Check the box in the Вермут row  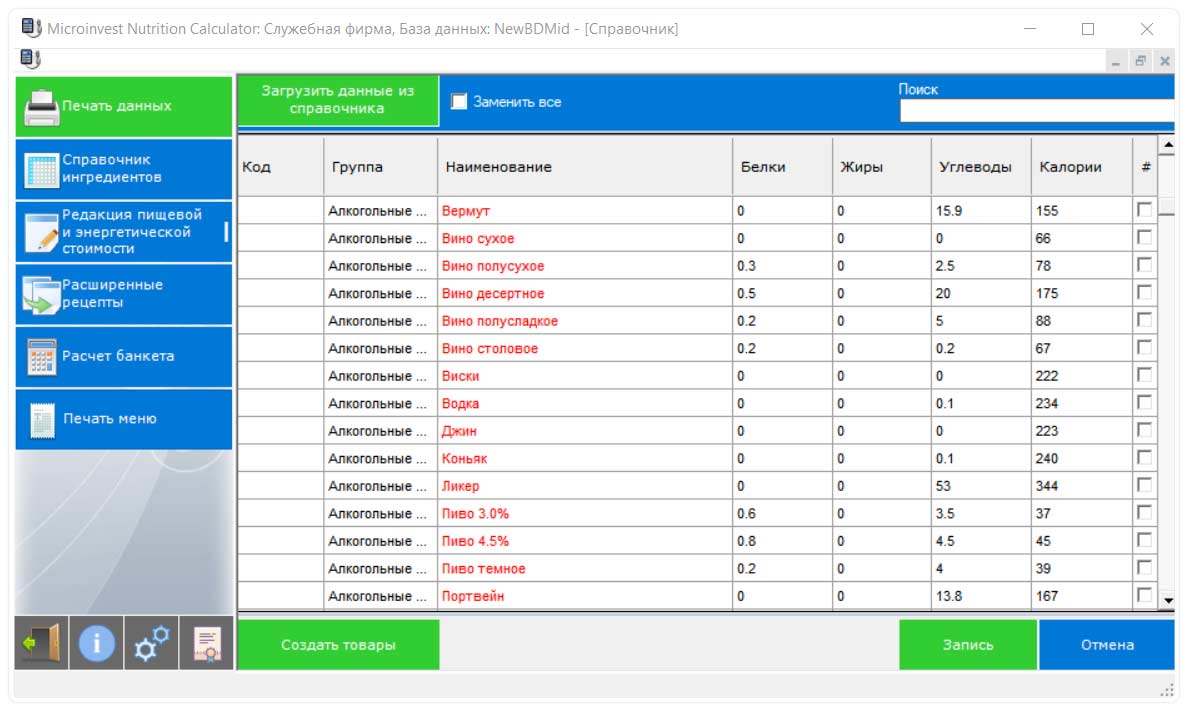pyautogui.click(x=1144, y=210)
